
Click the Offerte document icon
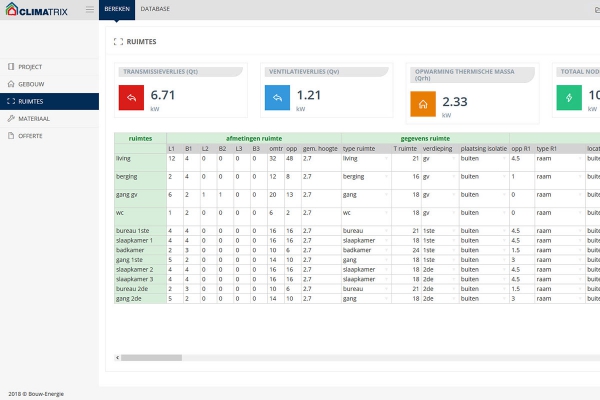click(x=11, y=136)
